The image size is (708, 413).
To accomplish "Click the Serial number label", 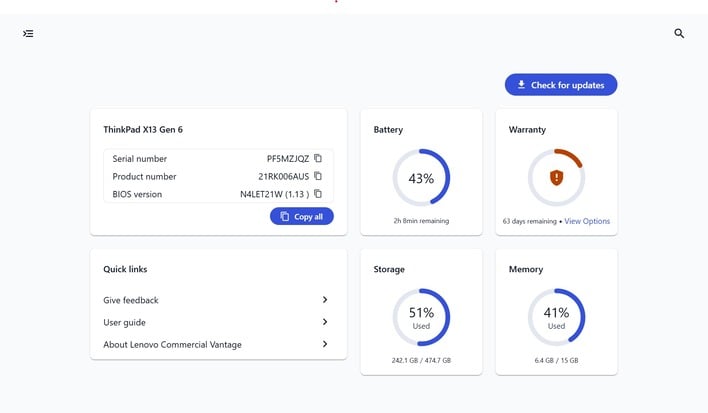I will (140, 159).
